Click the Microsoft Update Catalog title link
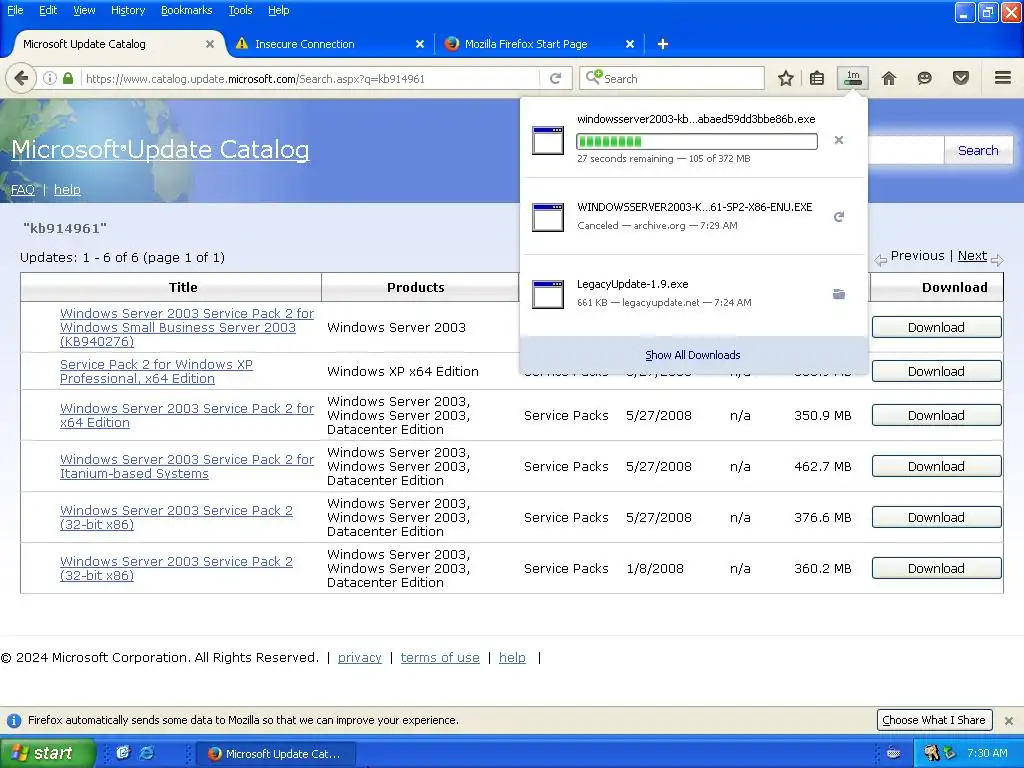Viewport: 1024px width, 768px height. point(160,150)
